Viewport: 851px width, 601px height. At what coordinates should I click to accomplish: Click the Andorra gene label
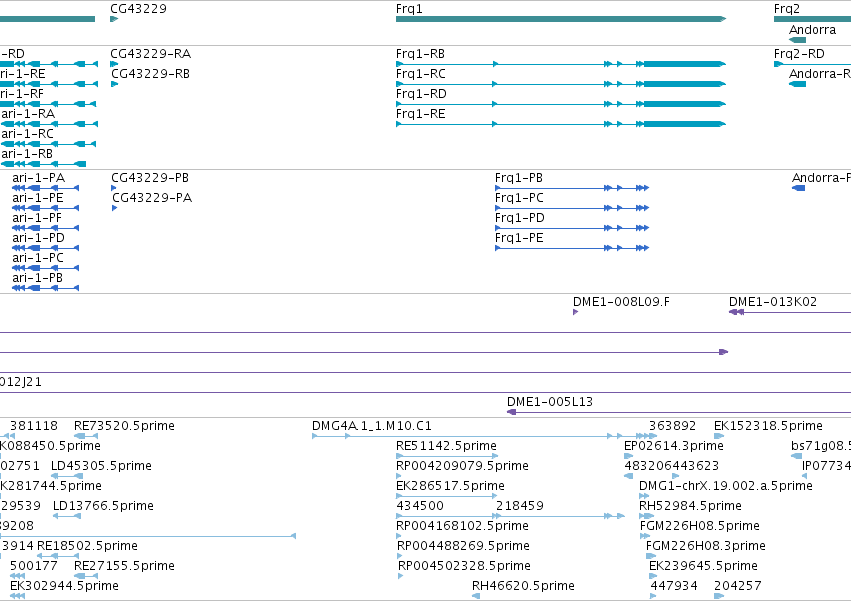(812, 30)
